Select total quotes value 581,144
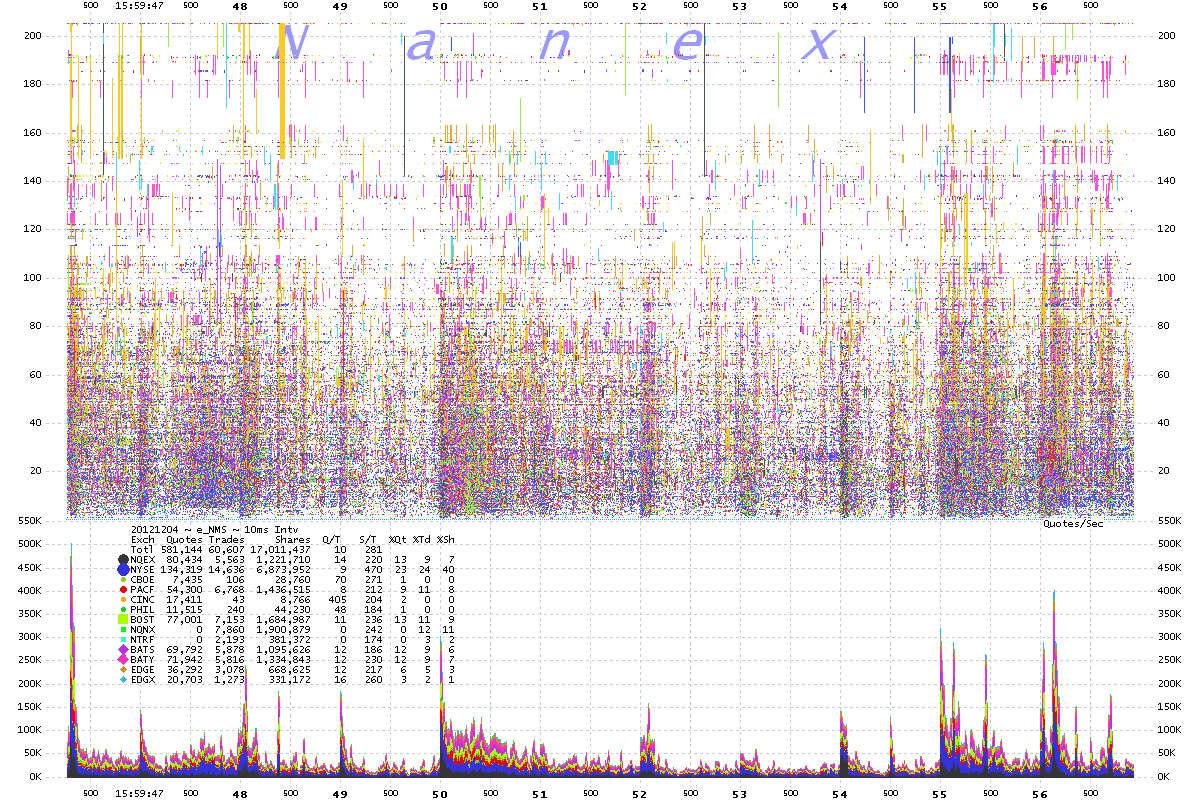Image resolution: width=1200 pixels, height=800 pixels. coord(182,549)
